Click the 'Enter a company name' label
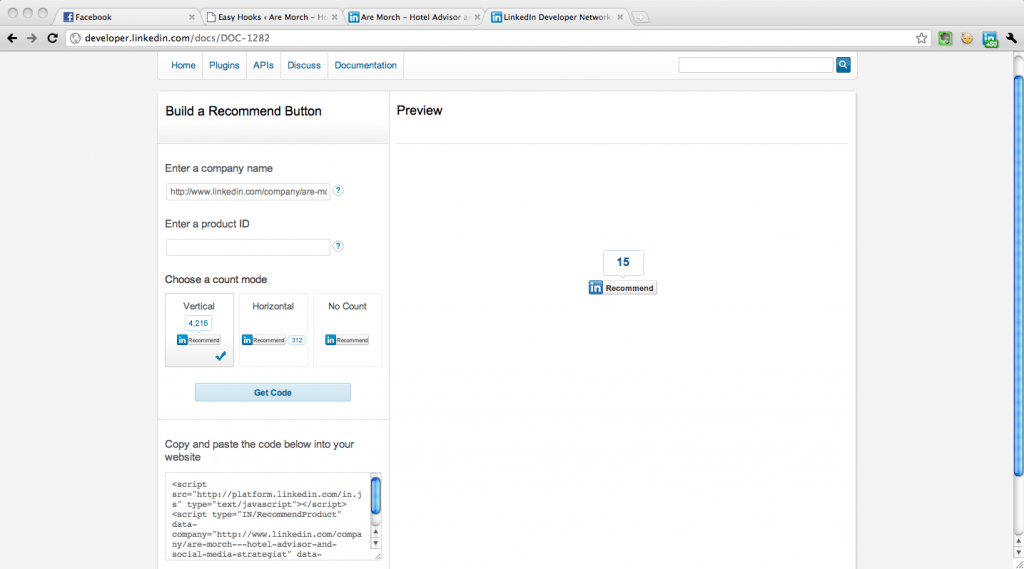Screen dimensions: 1024x569 click(219, 169)
